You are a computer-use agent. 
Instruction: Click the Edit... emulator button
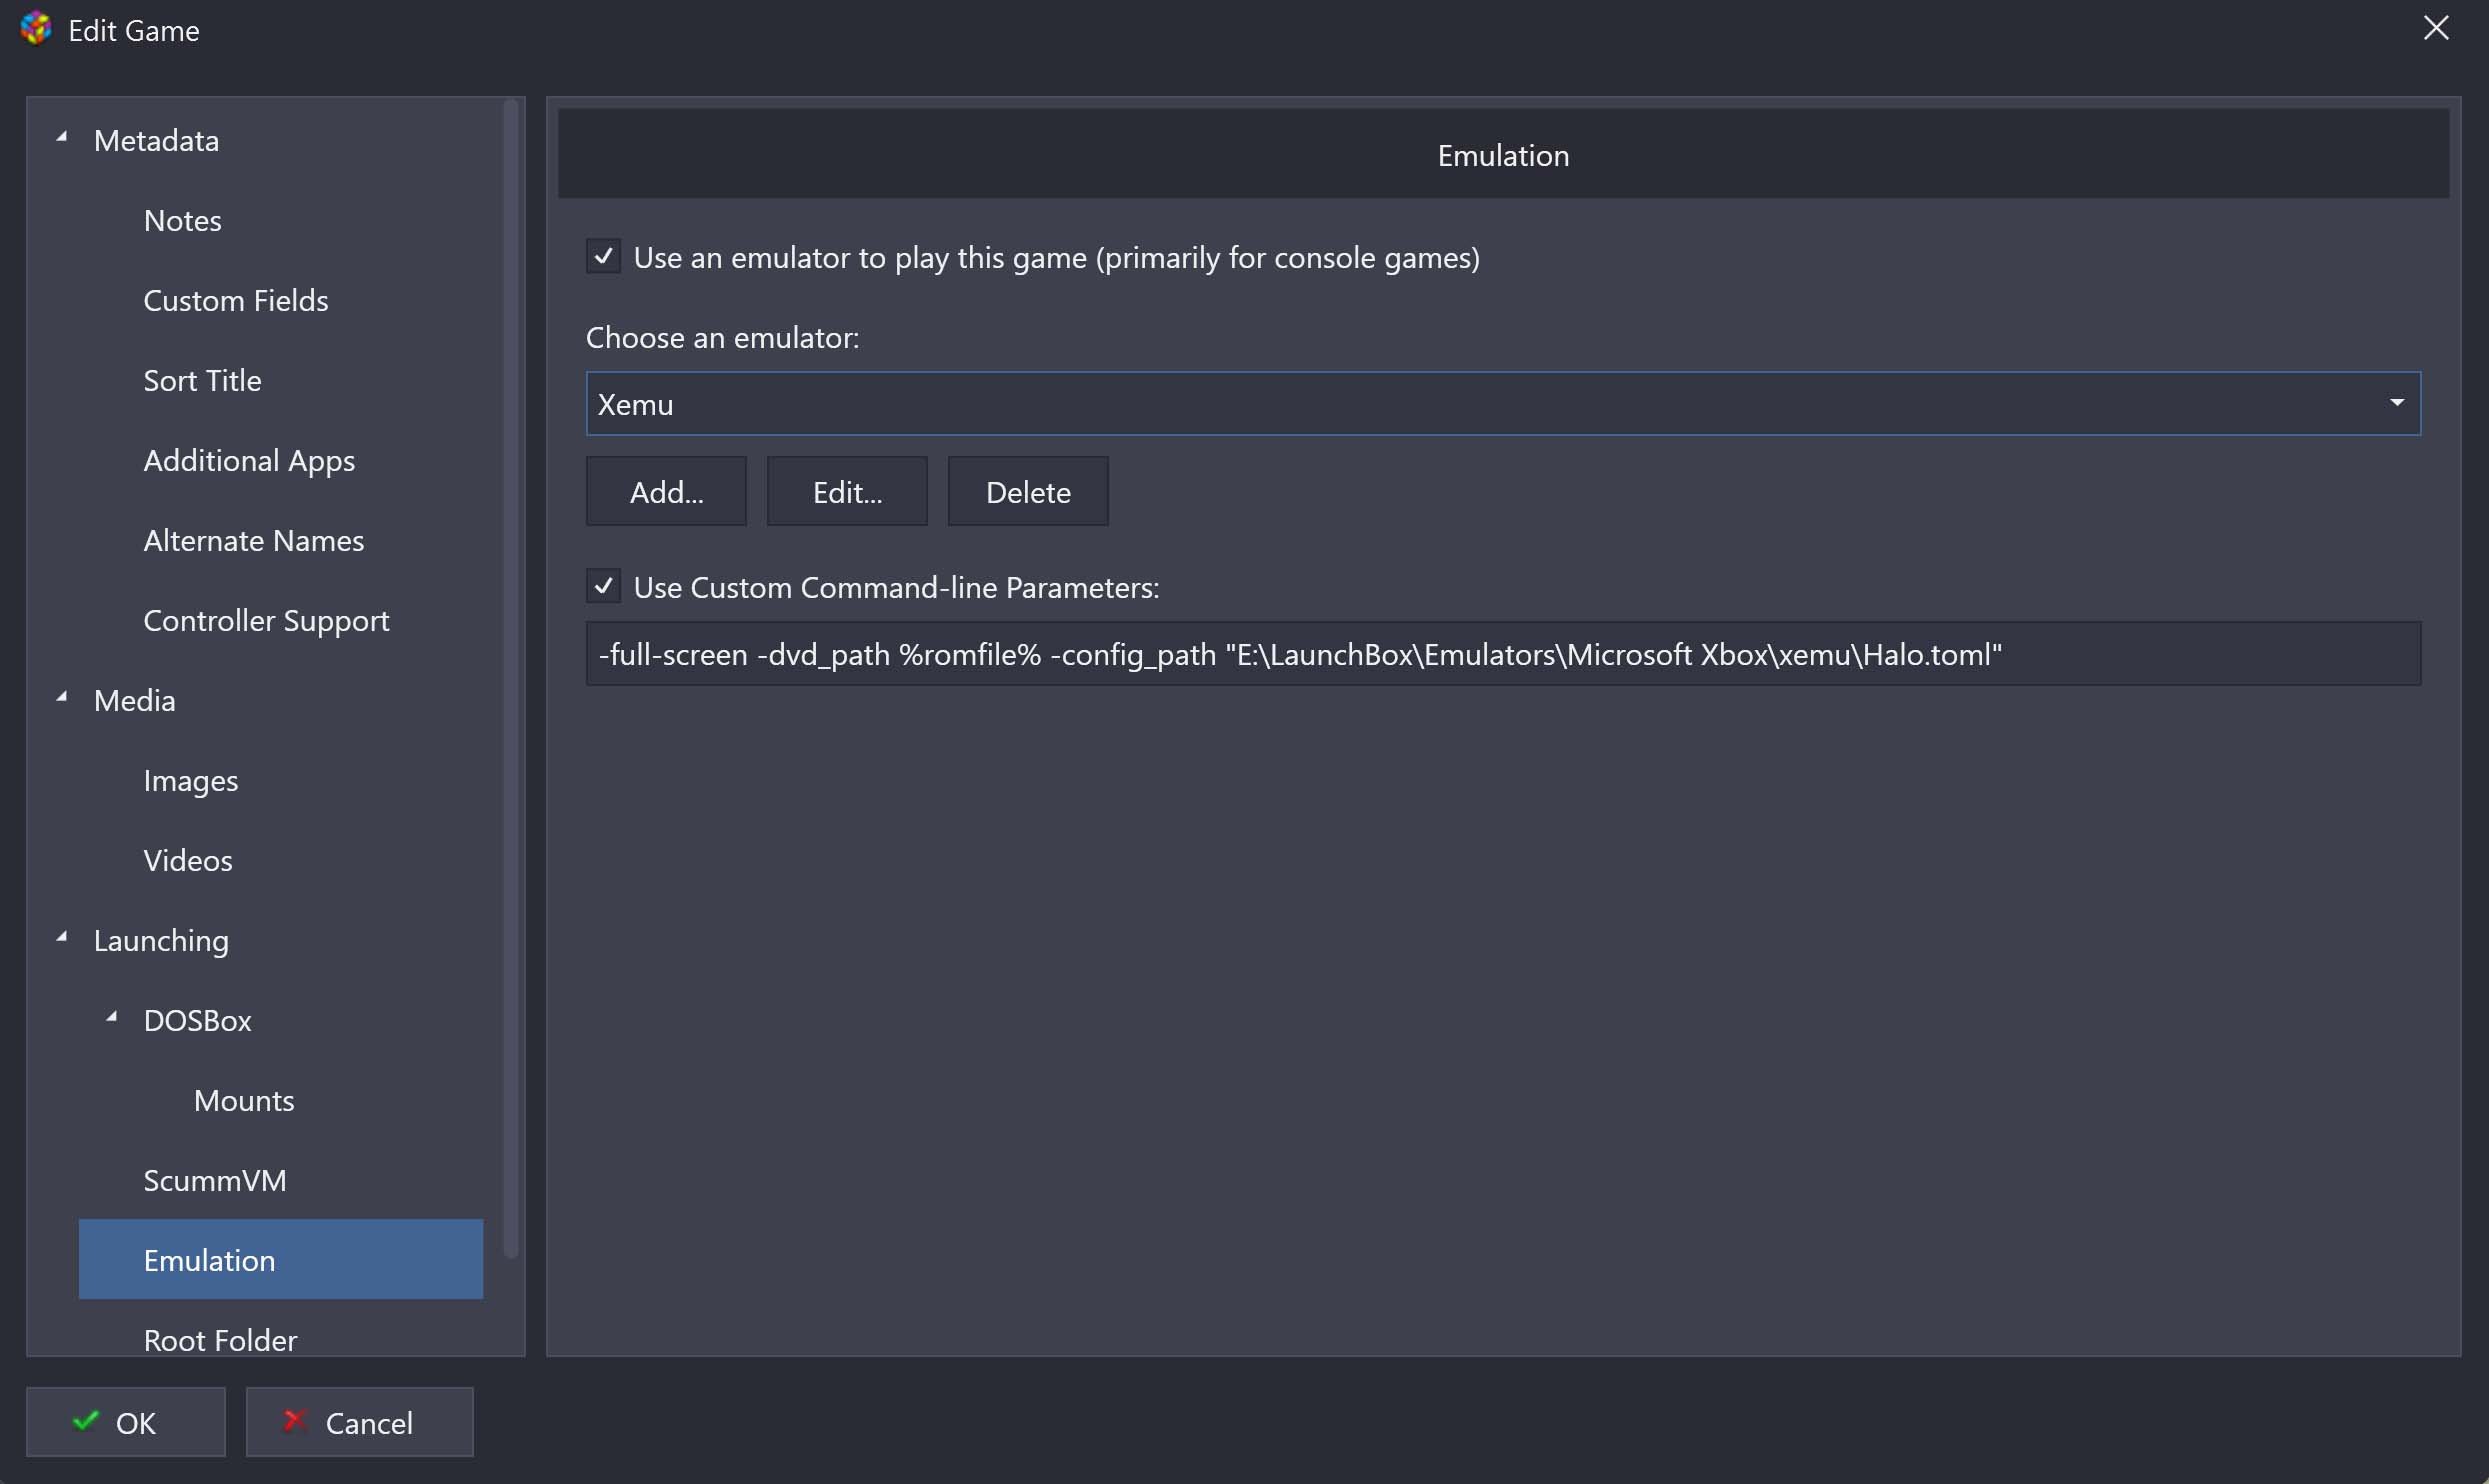[847, 491]
